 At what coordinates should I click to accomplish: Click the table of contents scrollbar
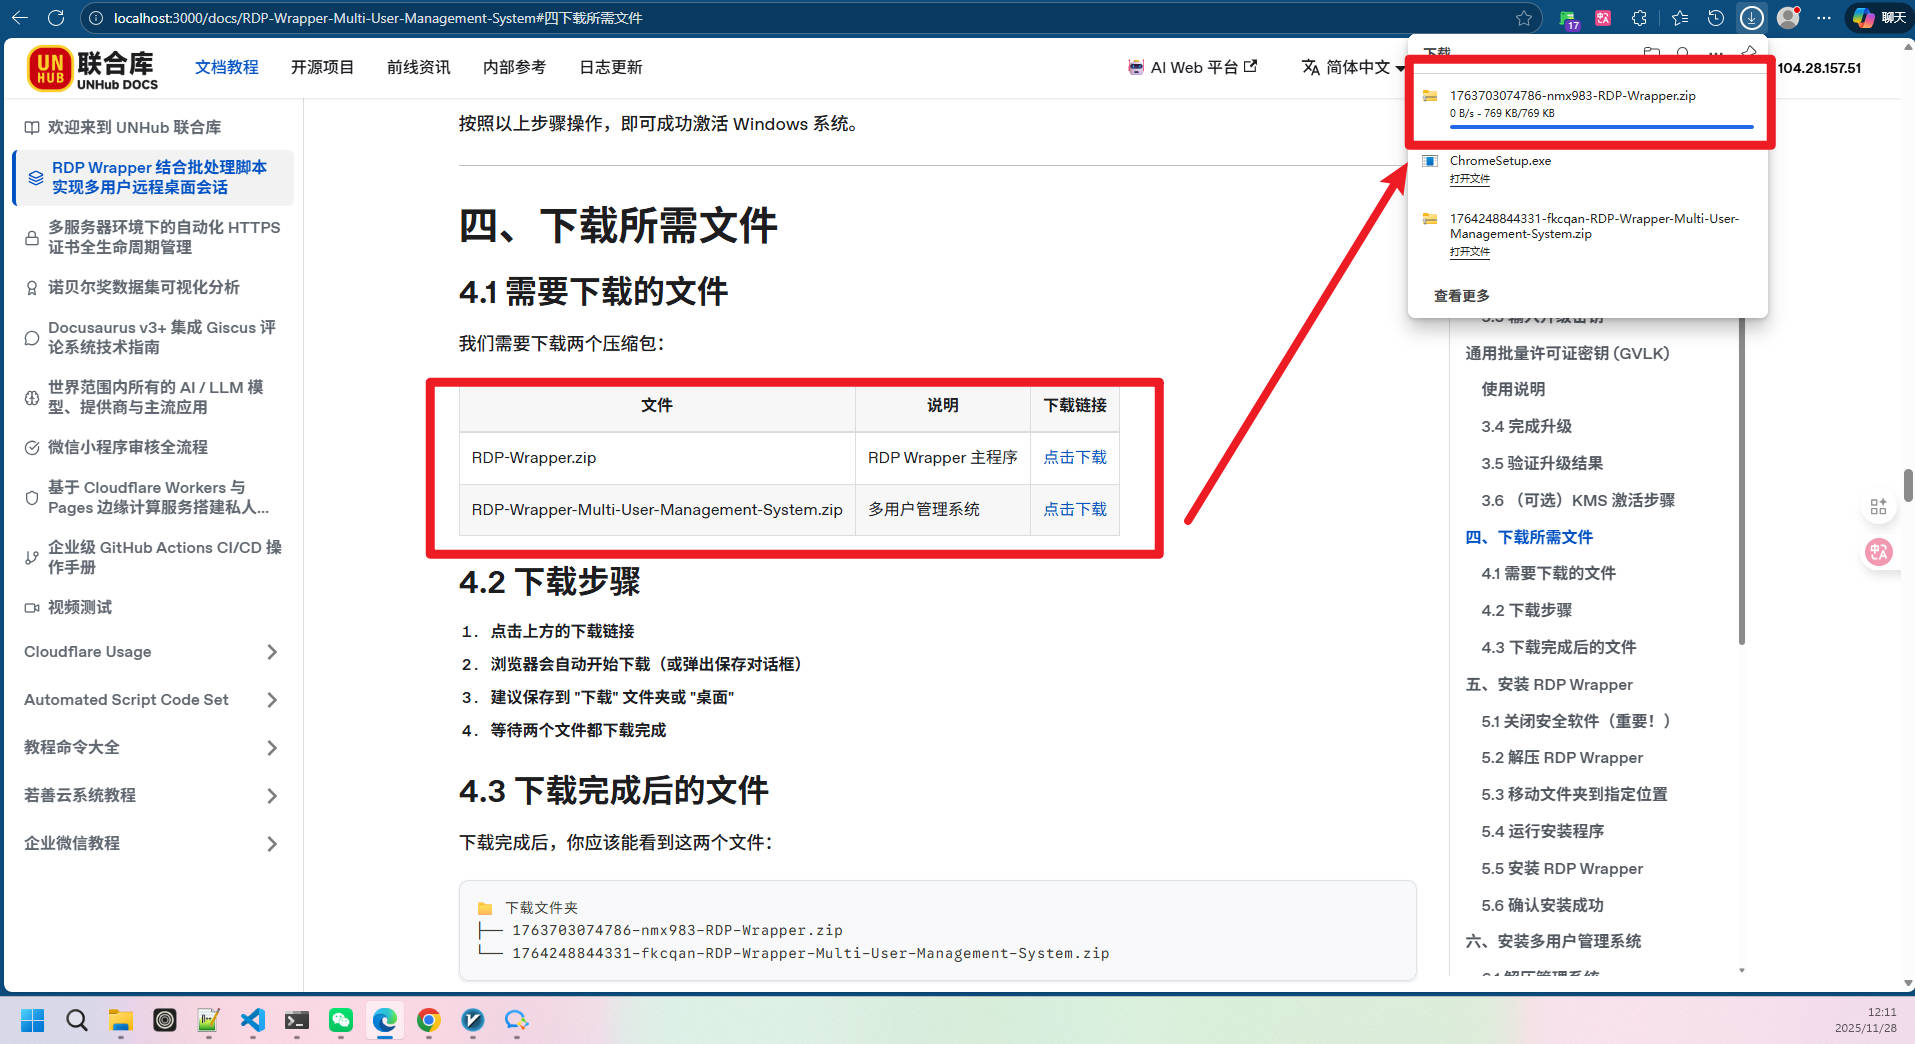pyautogui.click(x=1742, y=480)
